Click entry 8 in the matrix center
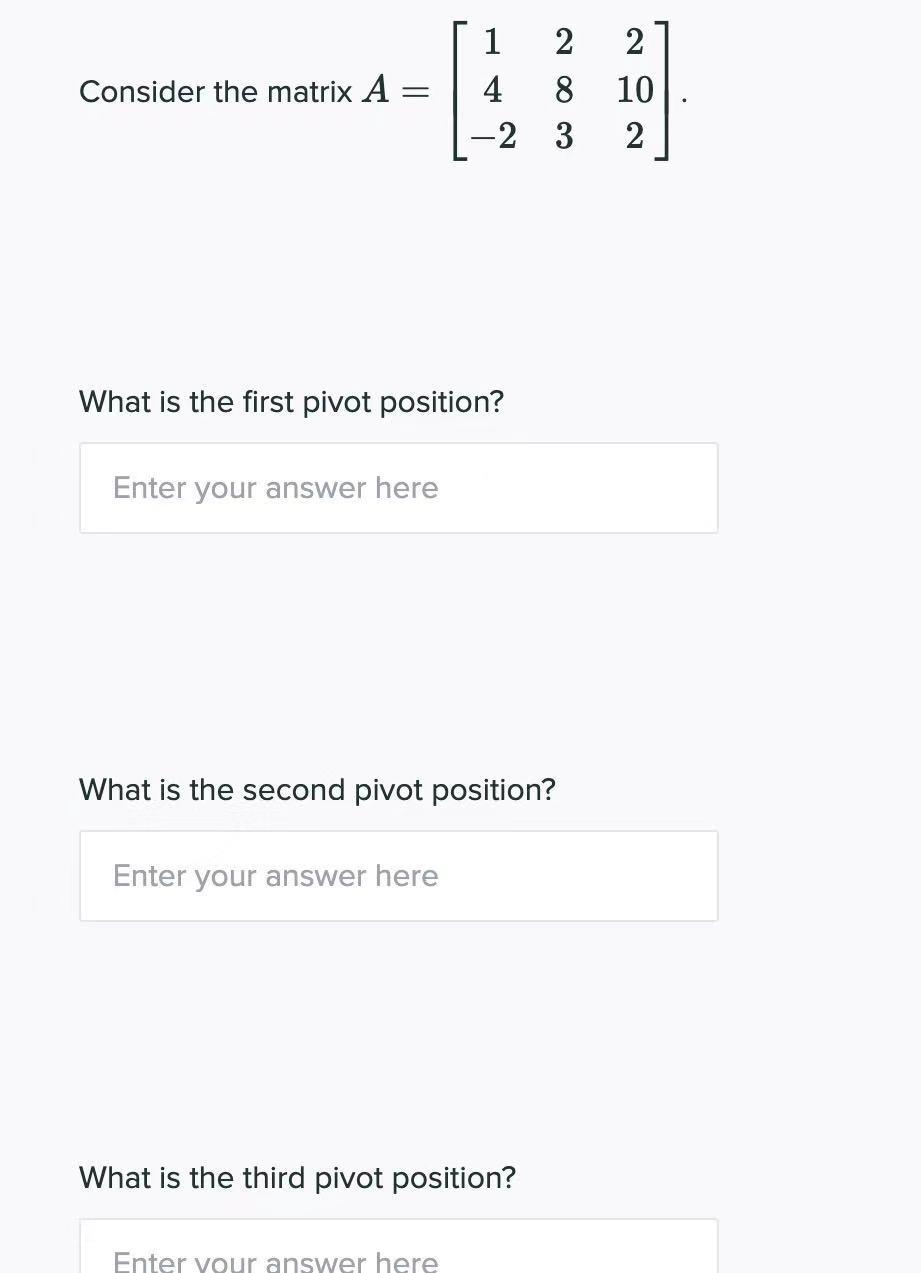921x1273 pixels. (x=564, y=90)
